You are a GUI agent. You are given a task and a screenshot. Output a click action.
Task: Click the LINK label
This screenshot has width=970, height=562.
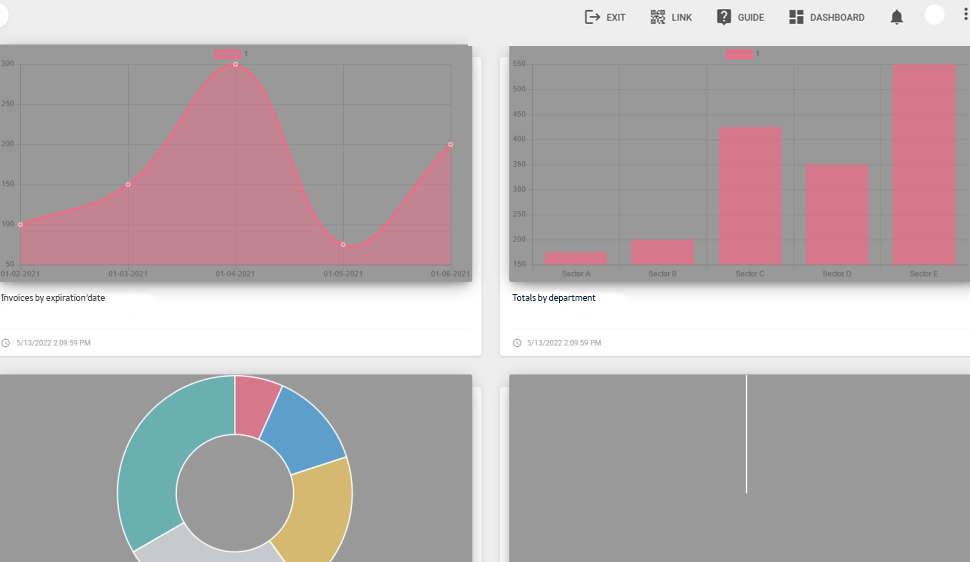tap(682, 17)
